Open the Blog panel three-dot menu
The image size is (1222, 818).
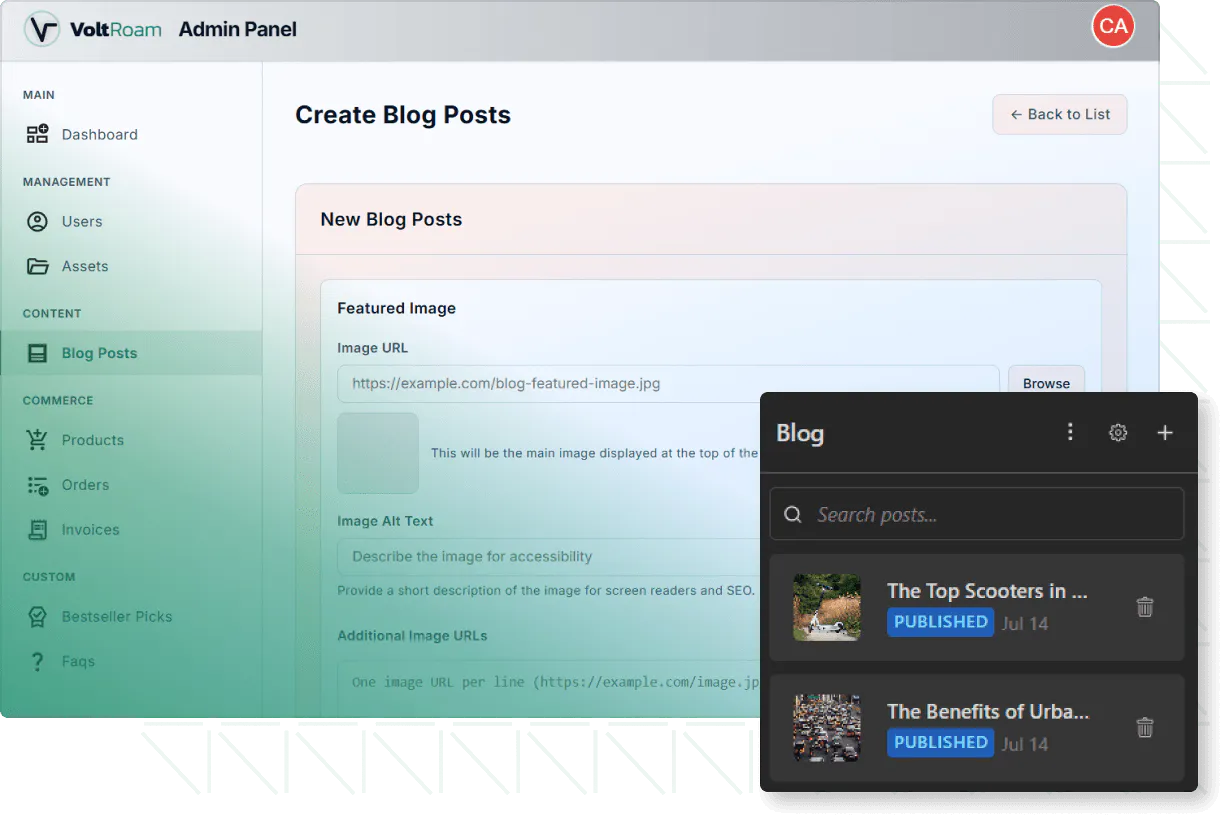pyautogui.click(x=1070, y=432)
